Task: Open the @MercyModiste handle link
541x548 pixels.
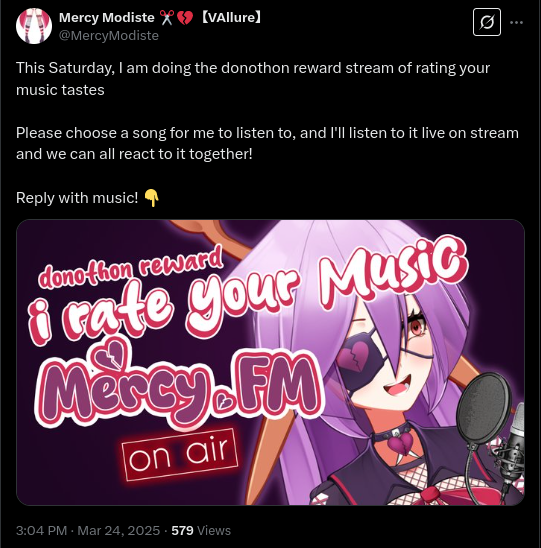Action: point(109,36)
